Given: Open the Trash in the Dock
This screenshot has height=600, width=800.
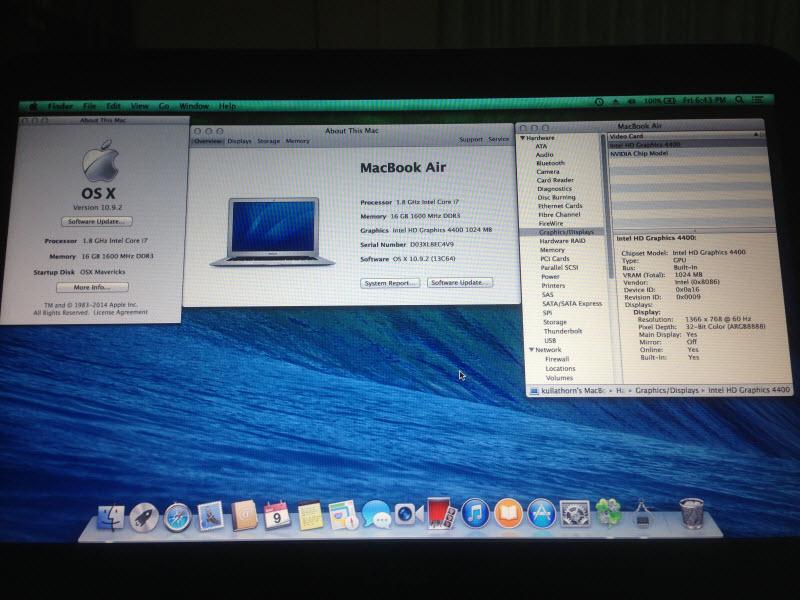Looking at the screenshot, I should pyautogui.click(x=690, y=514).
